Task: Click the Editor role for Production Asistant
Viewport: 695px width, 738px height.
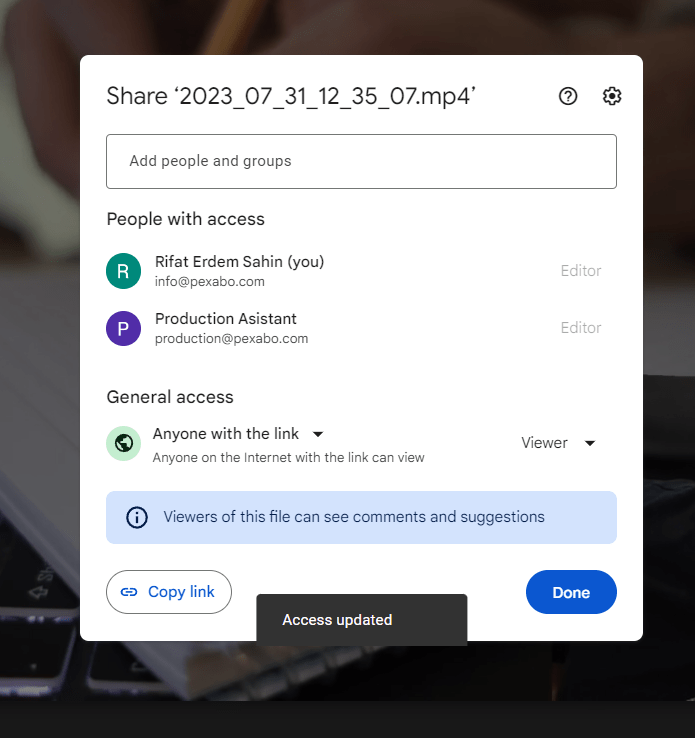Action: (x=581, y=328)
